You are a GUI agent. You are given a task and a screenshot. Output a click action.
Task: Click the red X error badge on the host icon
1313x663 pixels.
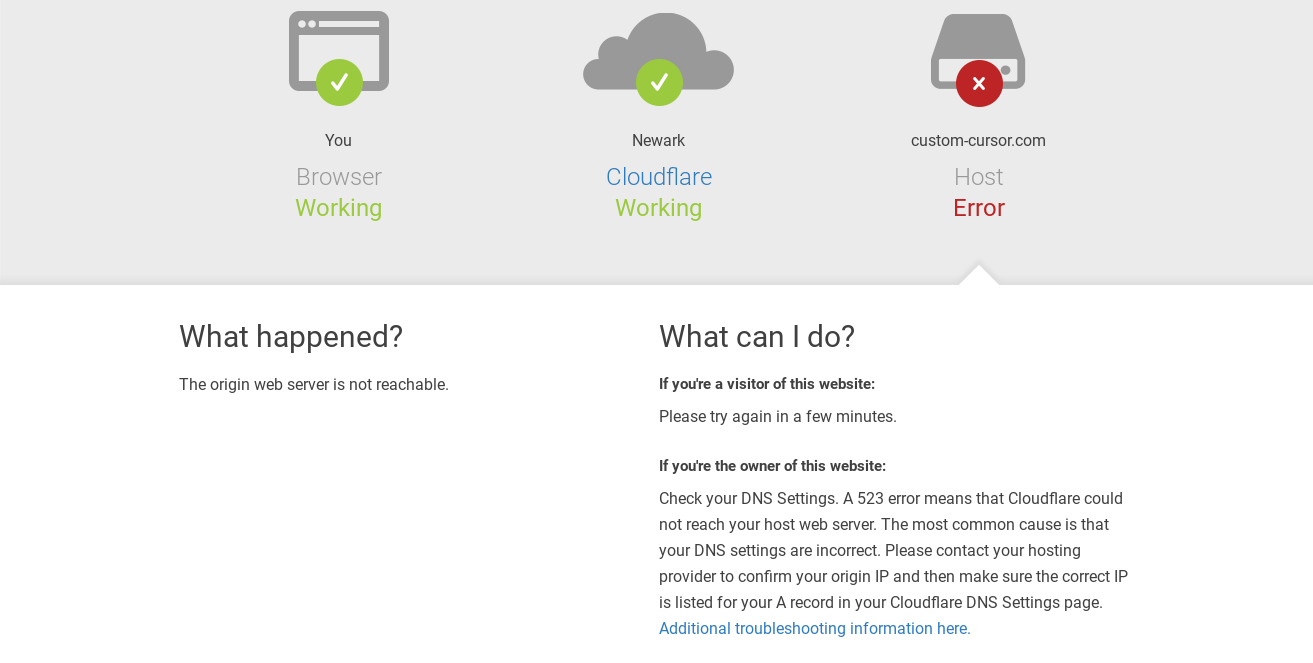(979, 83)
